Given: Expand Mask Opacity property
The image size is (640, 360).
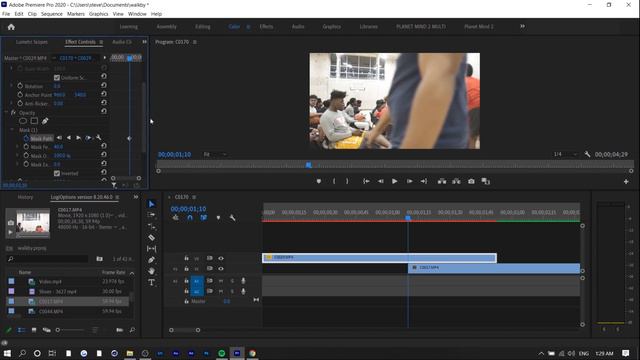Looking at the screenshot, I should tap(18, 156).
